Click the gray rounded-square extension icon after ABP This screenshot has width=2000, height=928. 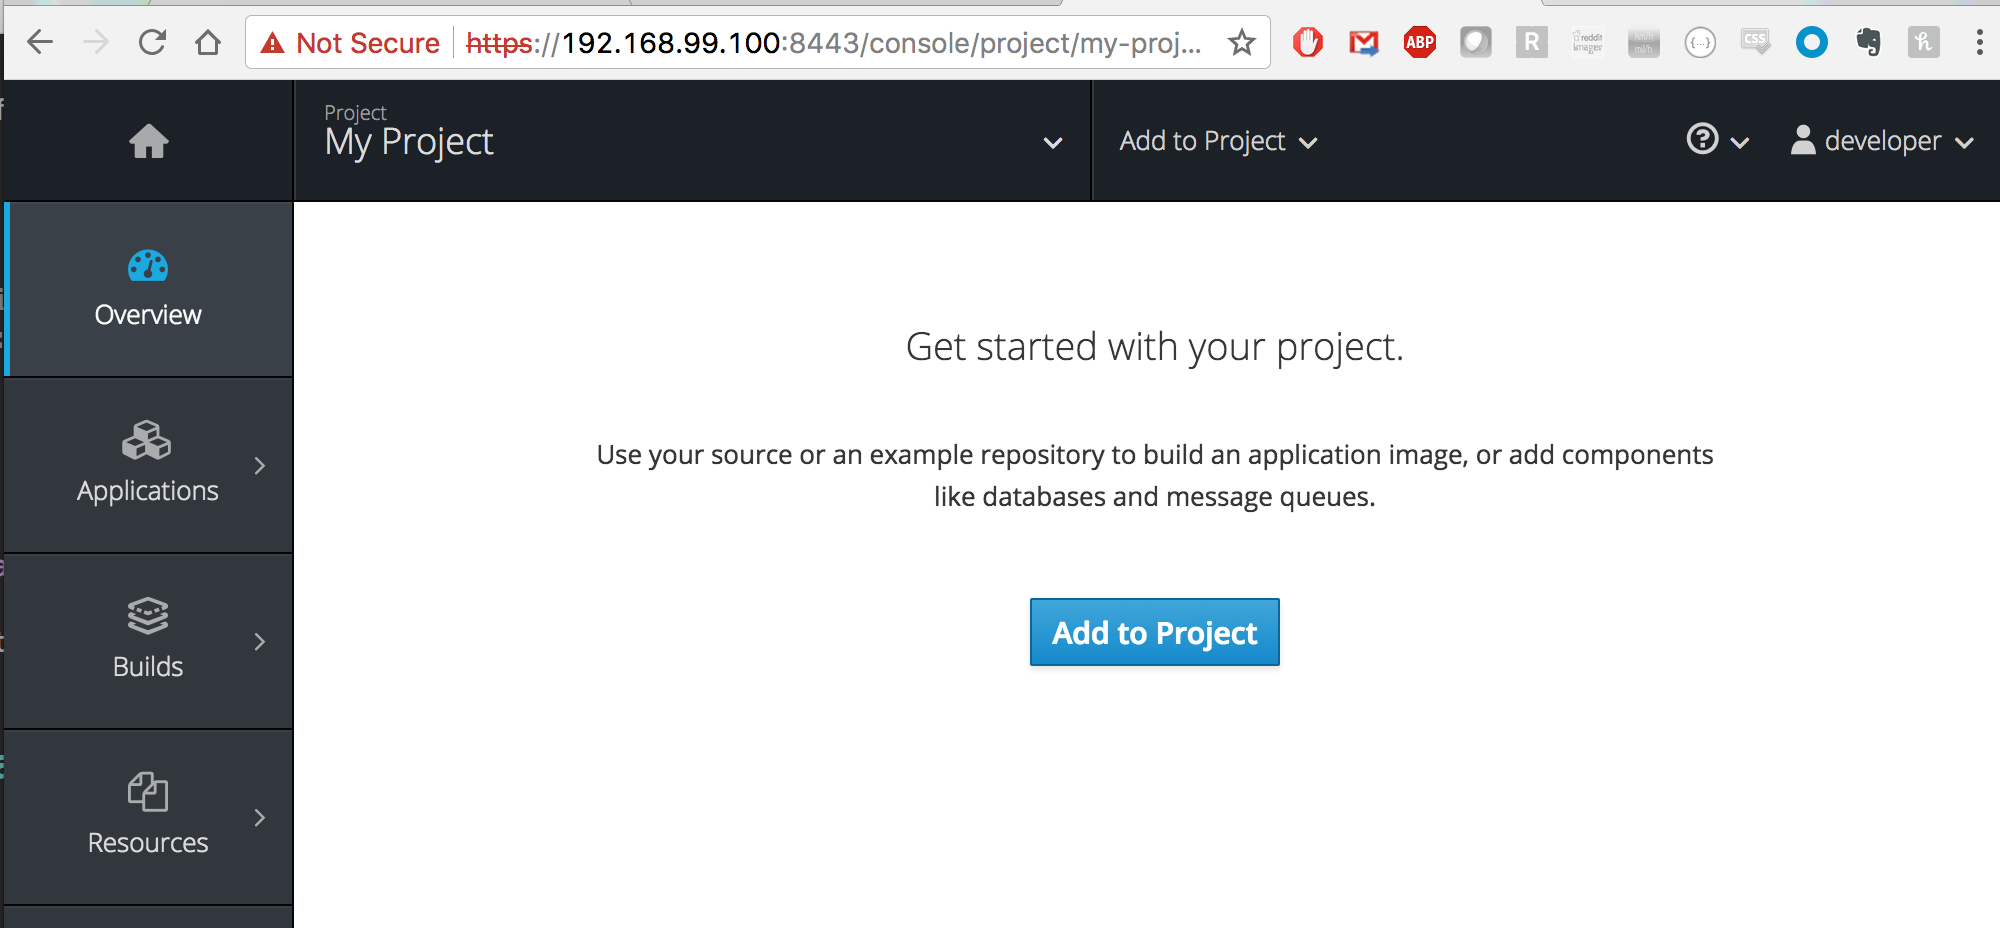tap(1476, 42)
